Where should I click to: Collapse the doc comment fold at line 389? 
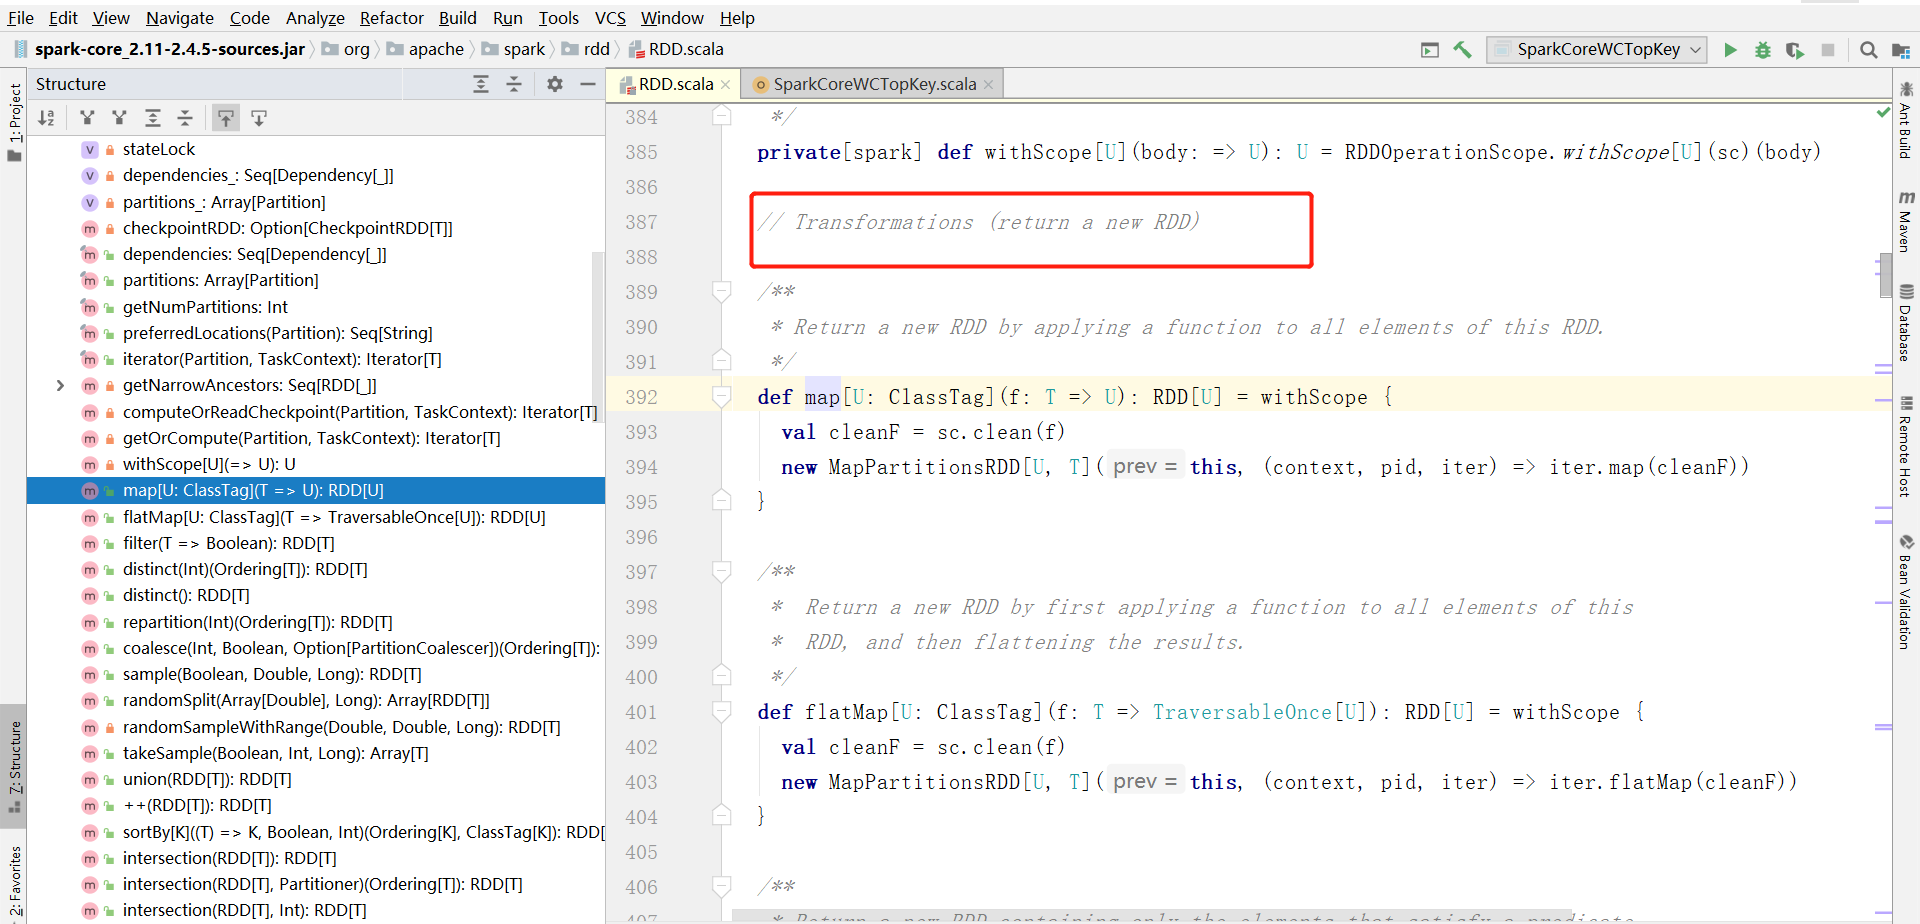click(721, 292)
